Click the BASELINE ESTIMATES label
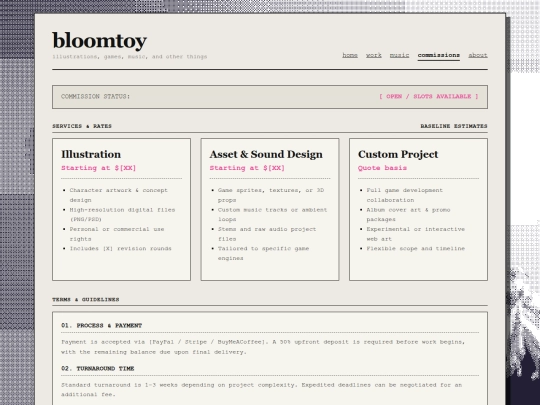540x405 pixels. pyautogui.click(x=454, y=126)
